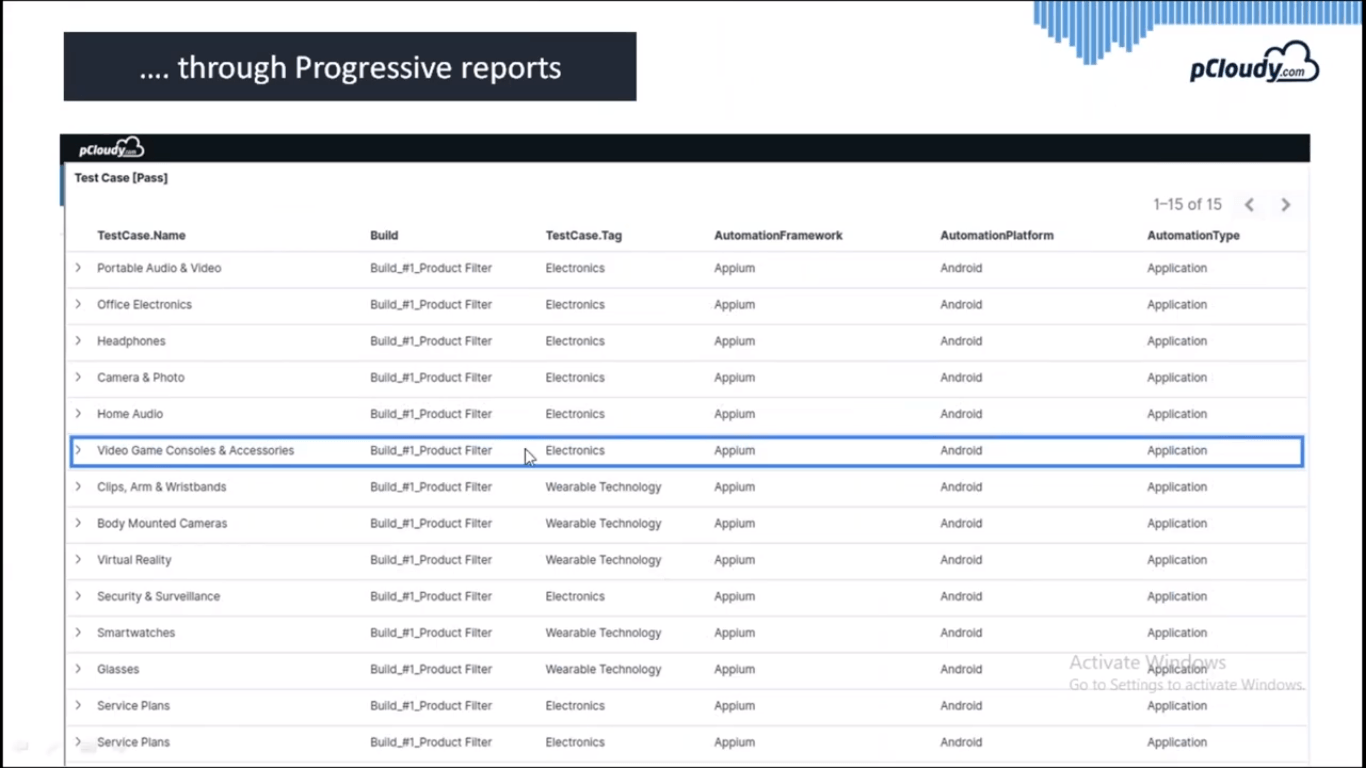Click the '.... through Progressive reports' slide title
1366x768 pixels.
(x=350, y=67)
